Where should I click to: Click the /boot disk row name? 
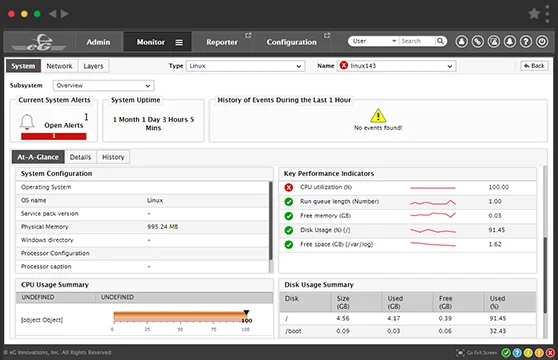coord(293,331)
